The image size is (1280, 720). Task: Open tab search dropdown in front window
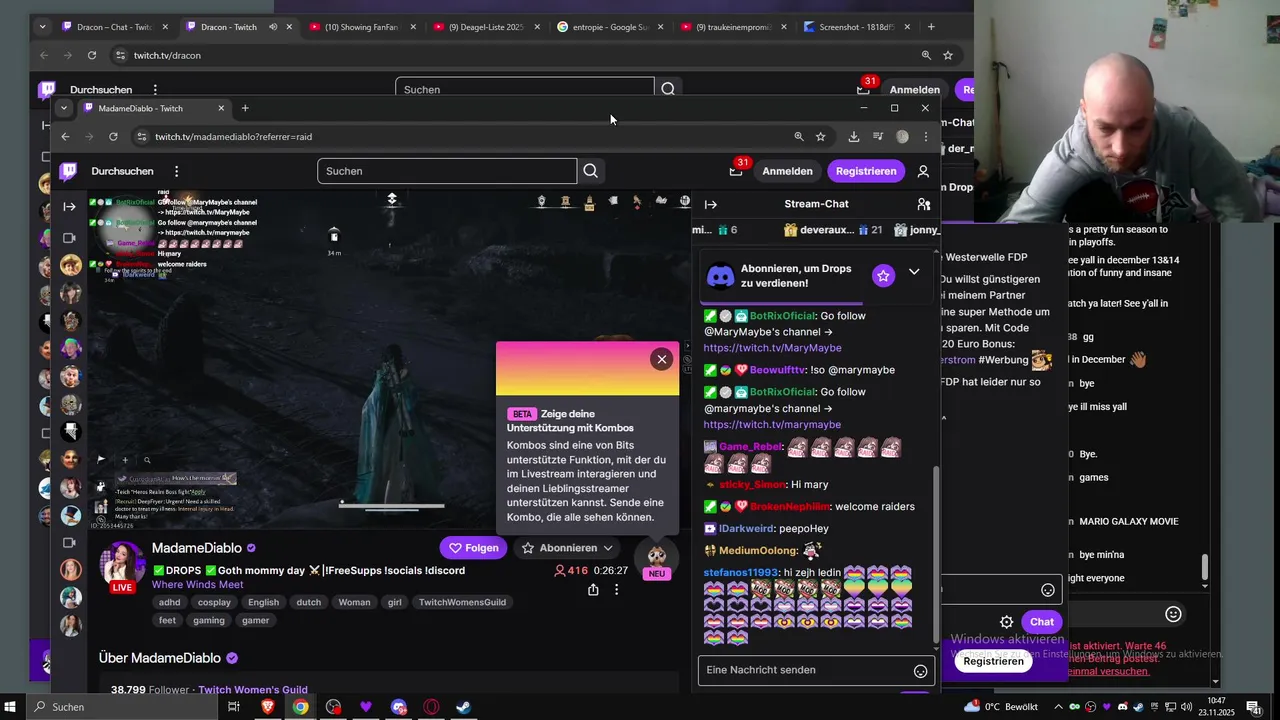pyautogui.click(x=64, y=108)
